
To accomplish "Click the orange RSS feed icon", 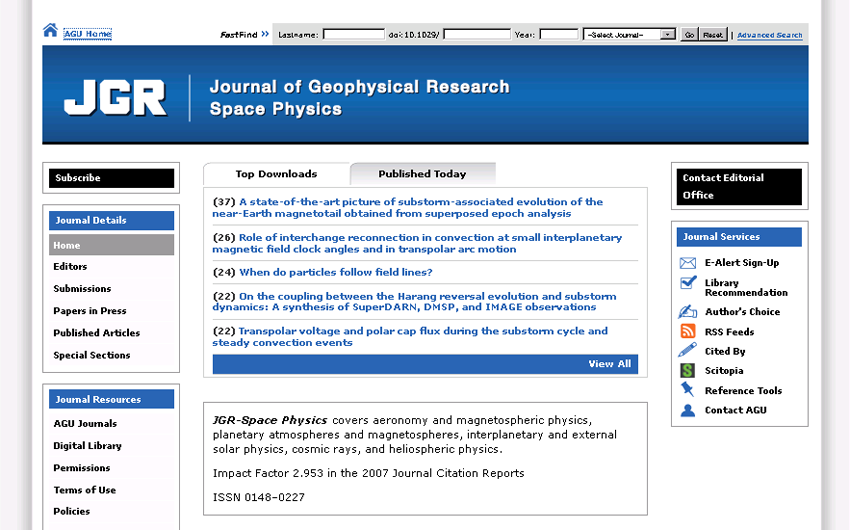I will 687,331.
